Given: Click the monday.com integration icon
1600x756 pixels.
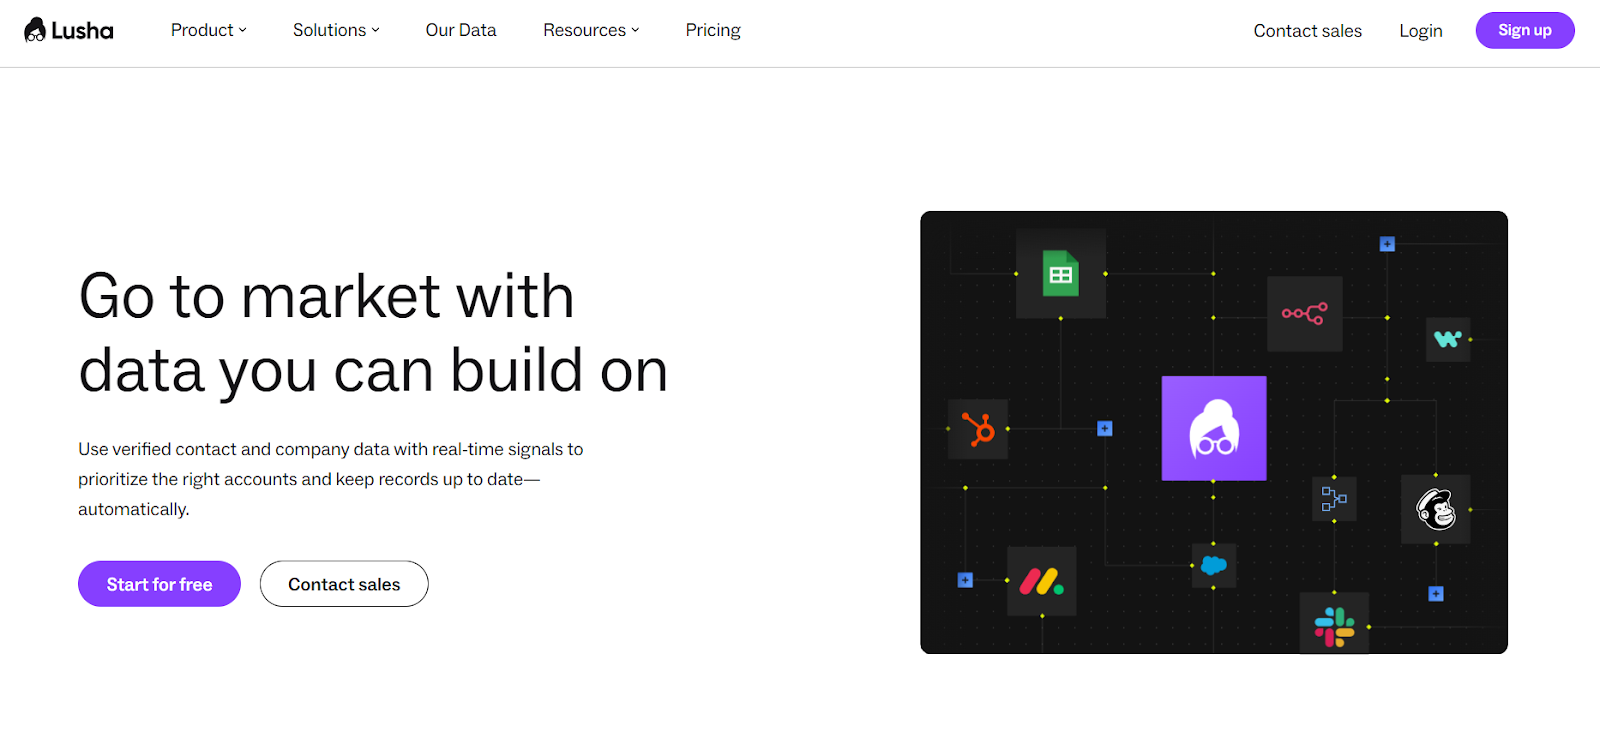Looking at the screenshot, I should click(x=1041, y=581).
